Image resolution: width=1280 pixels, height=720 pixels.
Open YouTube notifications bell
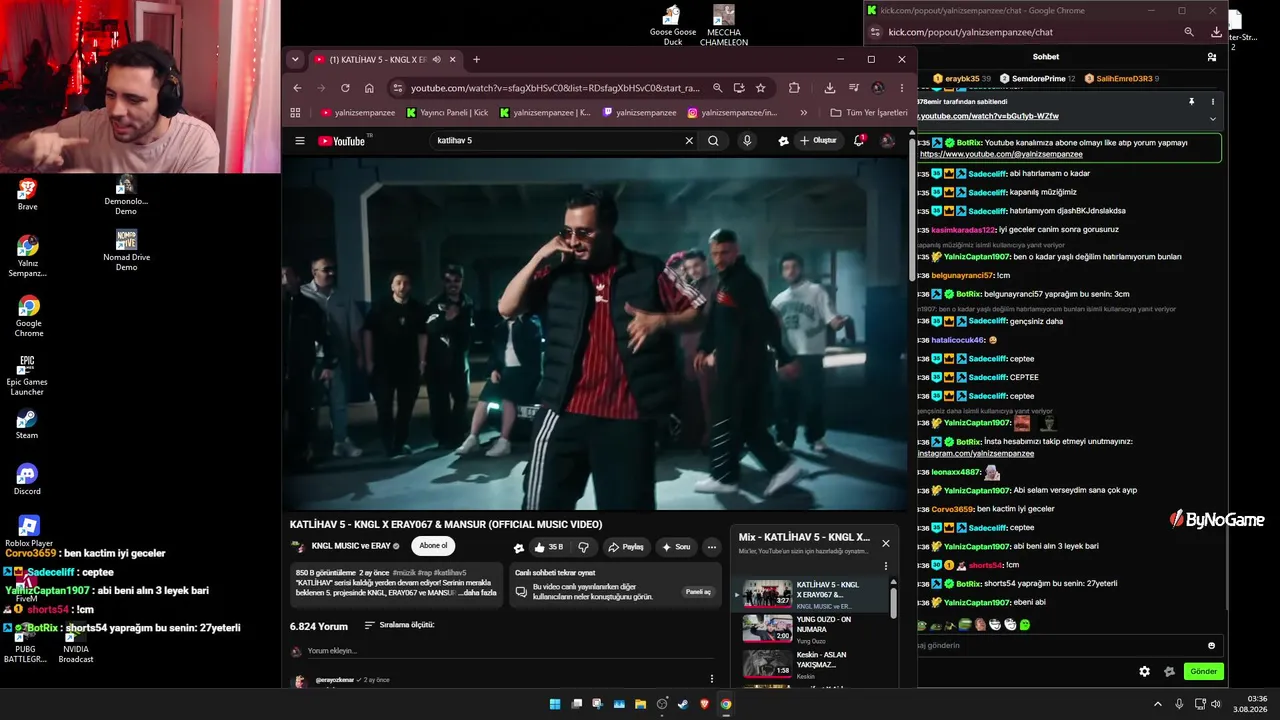pyautogui.click(x=859, y=141)
